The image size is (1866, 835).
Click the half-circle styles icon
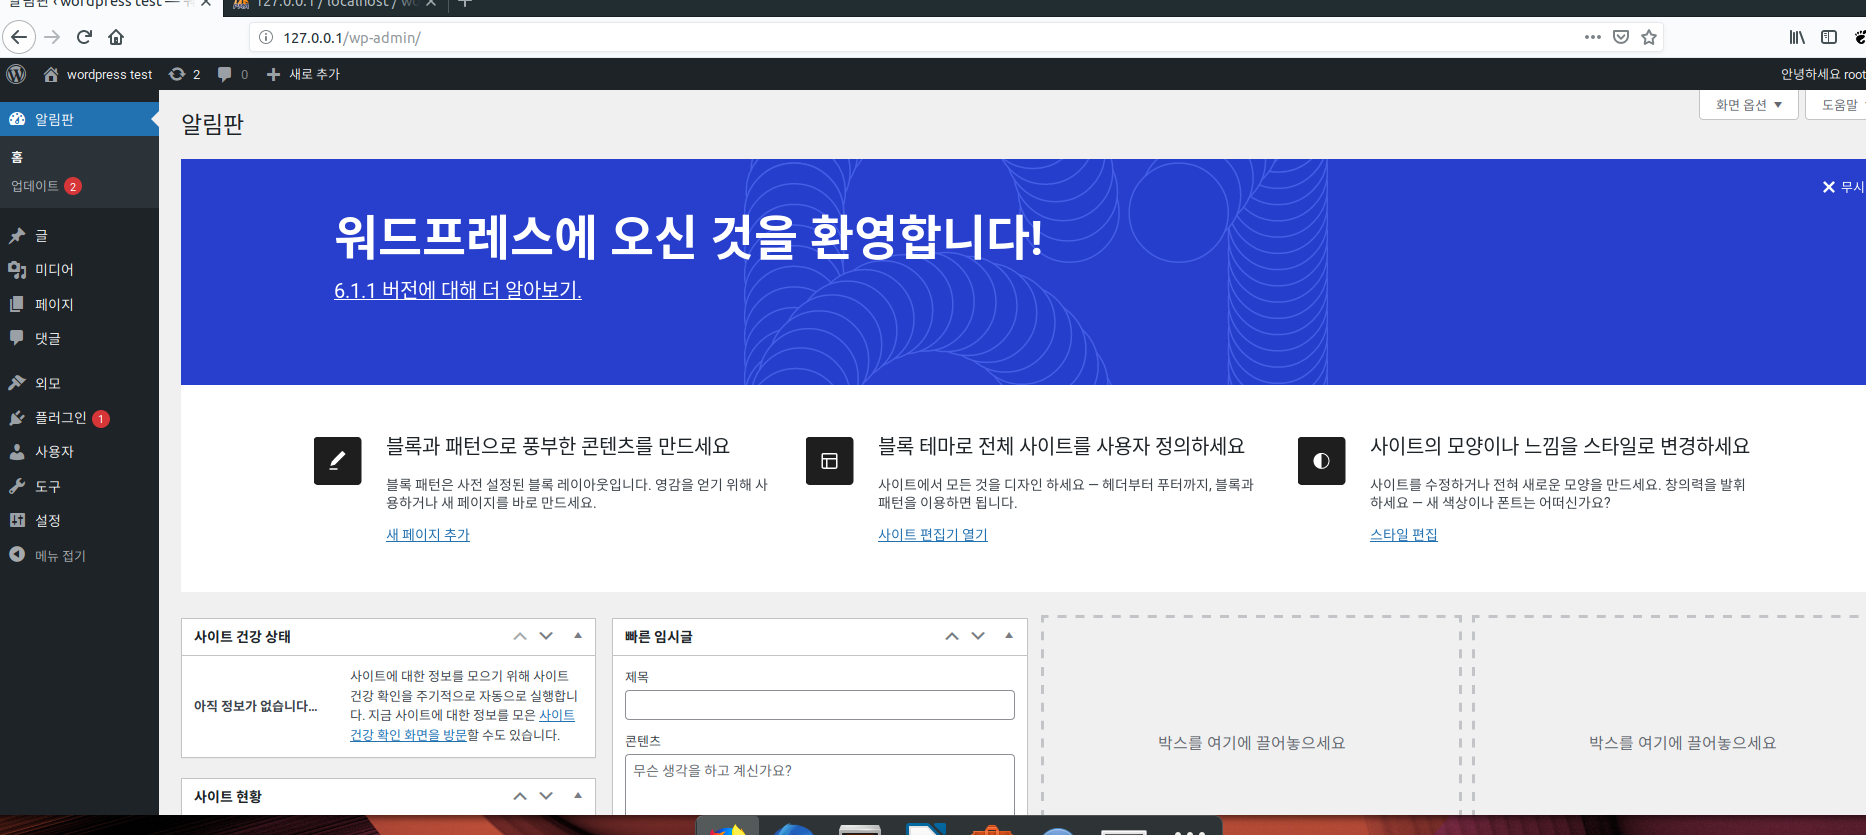tap(1321, 461)
